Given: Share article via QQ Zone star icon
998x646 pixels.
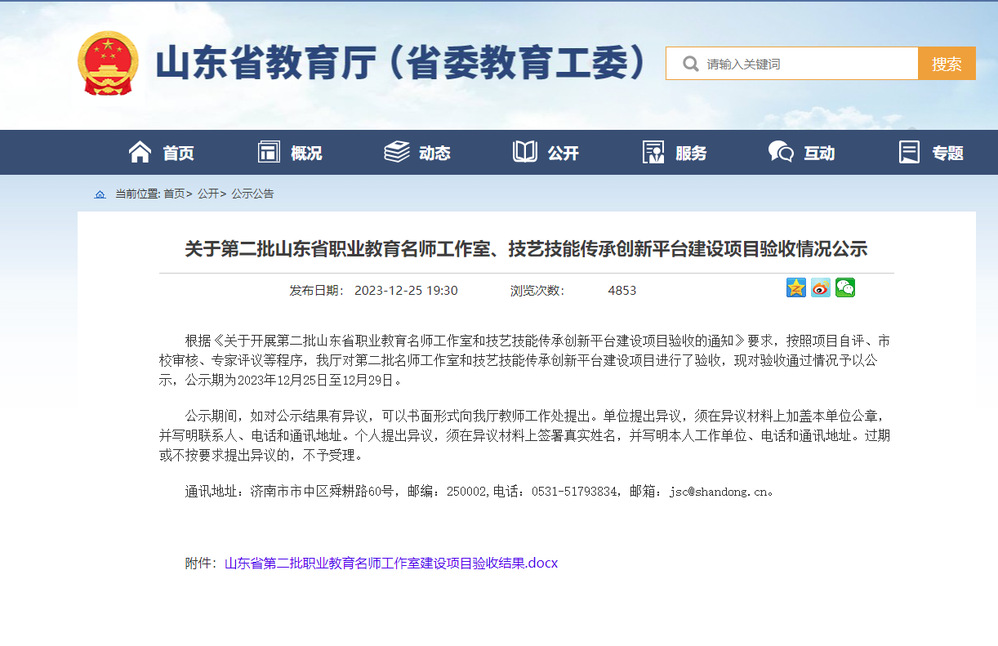Looking at the screenshot, I should [x=796, y=288].
